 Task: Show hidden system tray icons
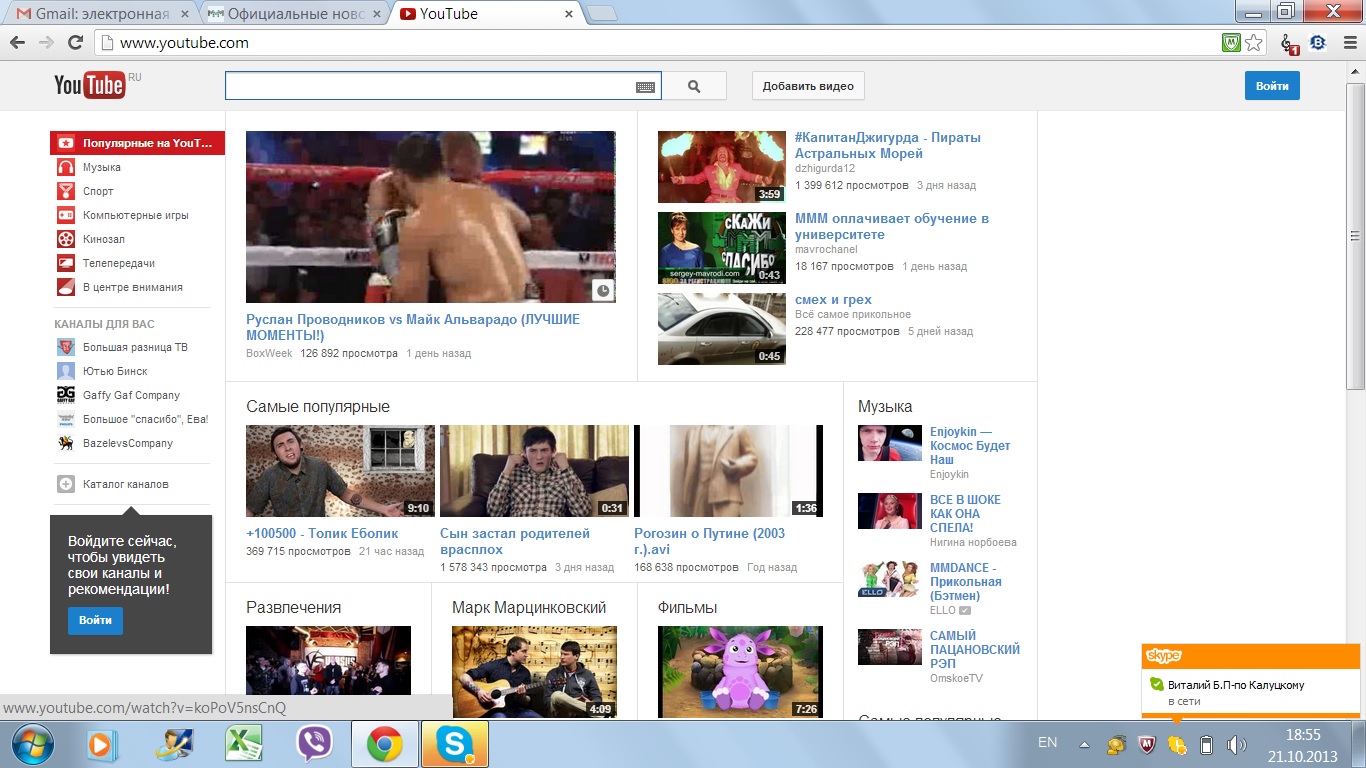1084,745
